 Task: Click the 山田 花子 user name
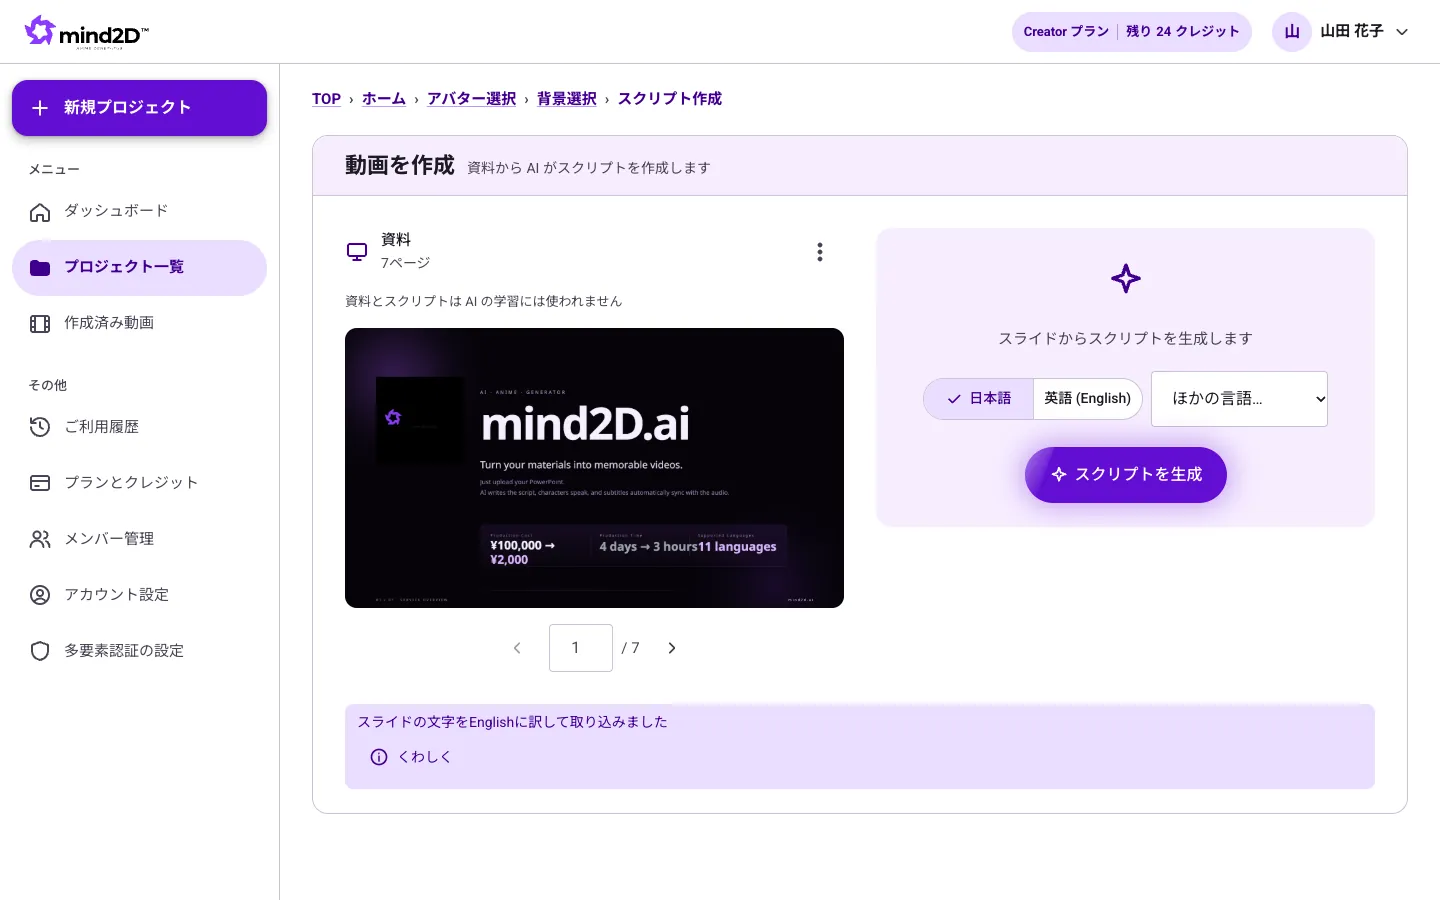(x=1352, y=32)
